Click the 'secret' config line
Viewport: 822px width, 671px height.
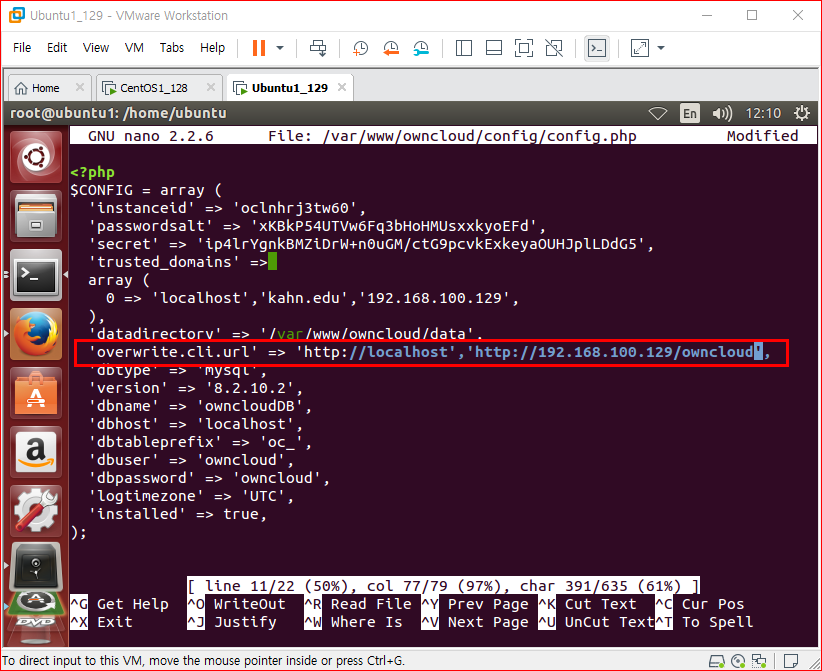click(x=371, y=244)
